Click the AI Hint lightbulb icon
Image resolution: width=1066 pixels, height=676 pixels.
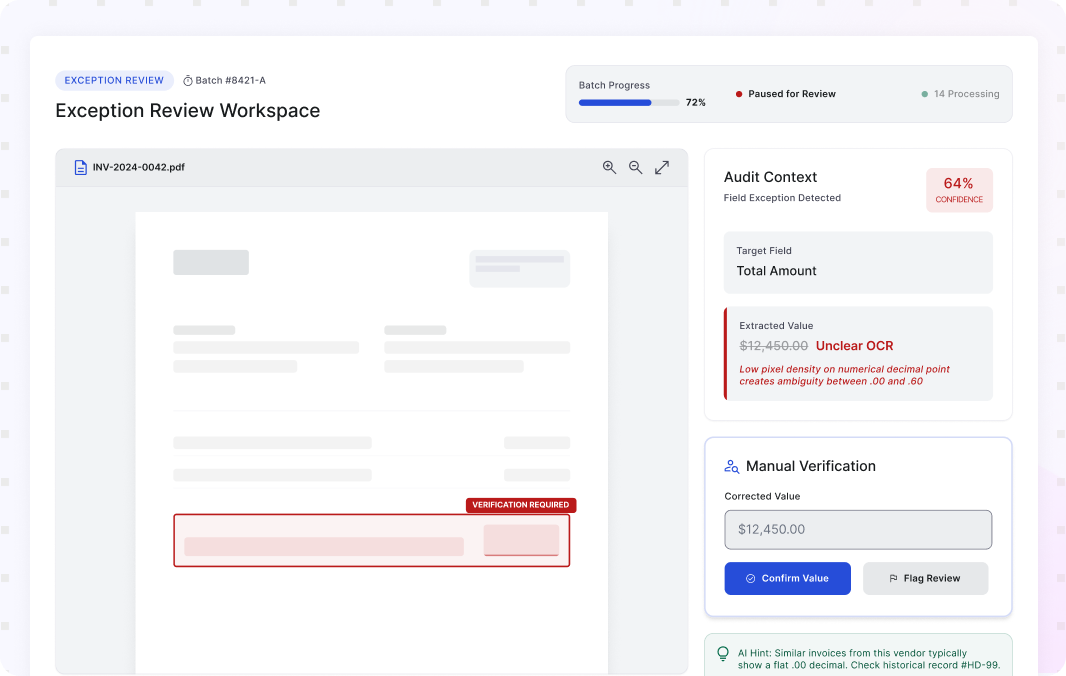click(x=723, y=654)
